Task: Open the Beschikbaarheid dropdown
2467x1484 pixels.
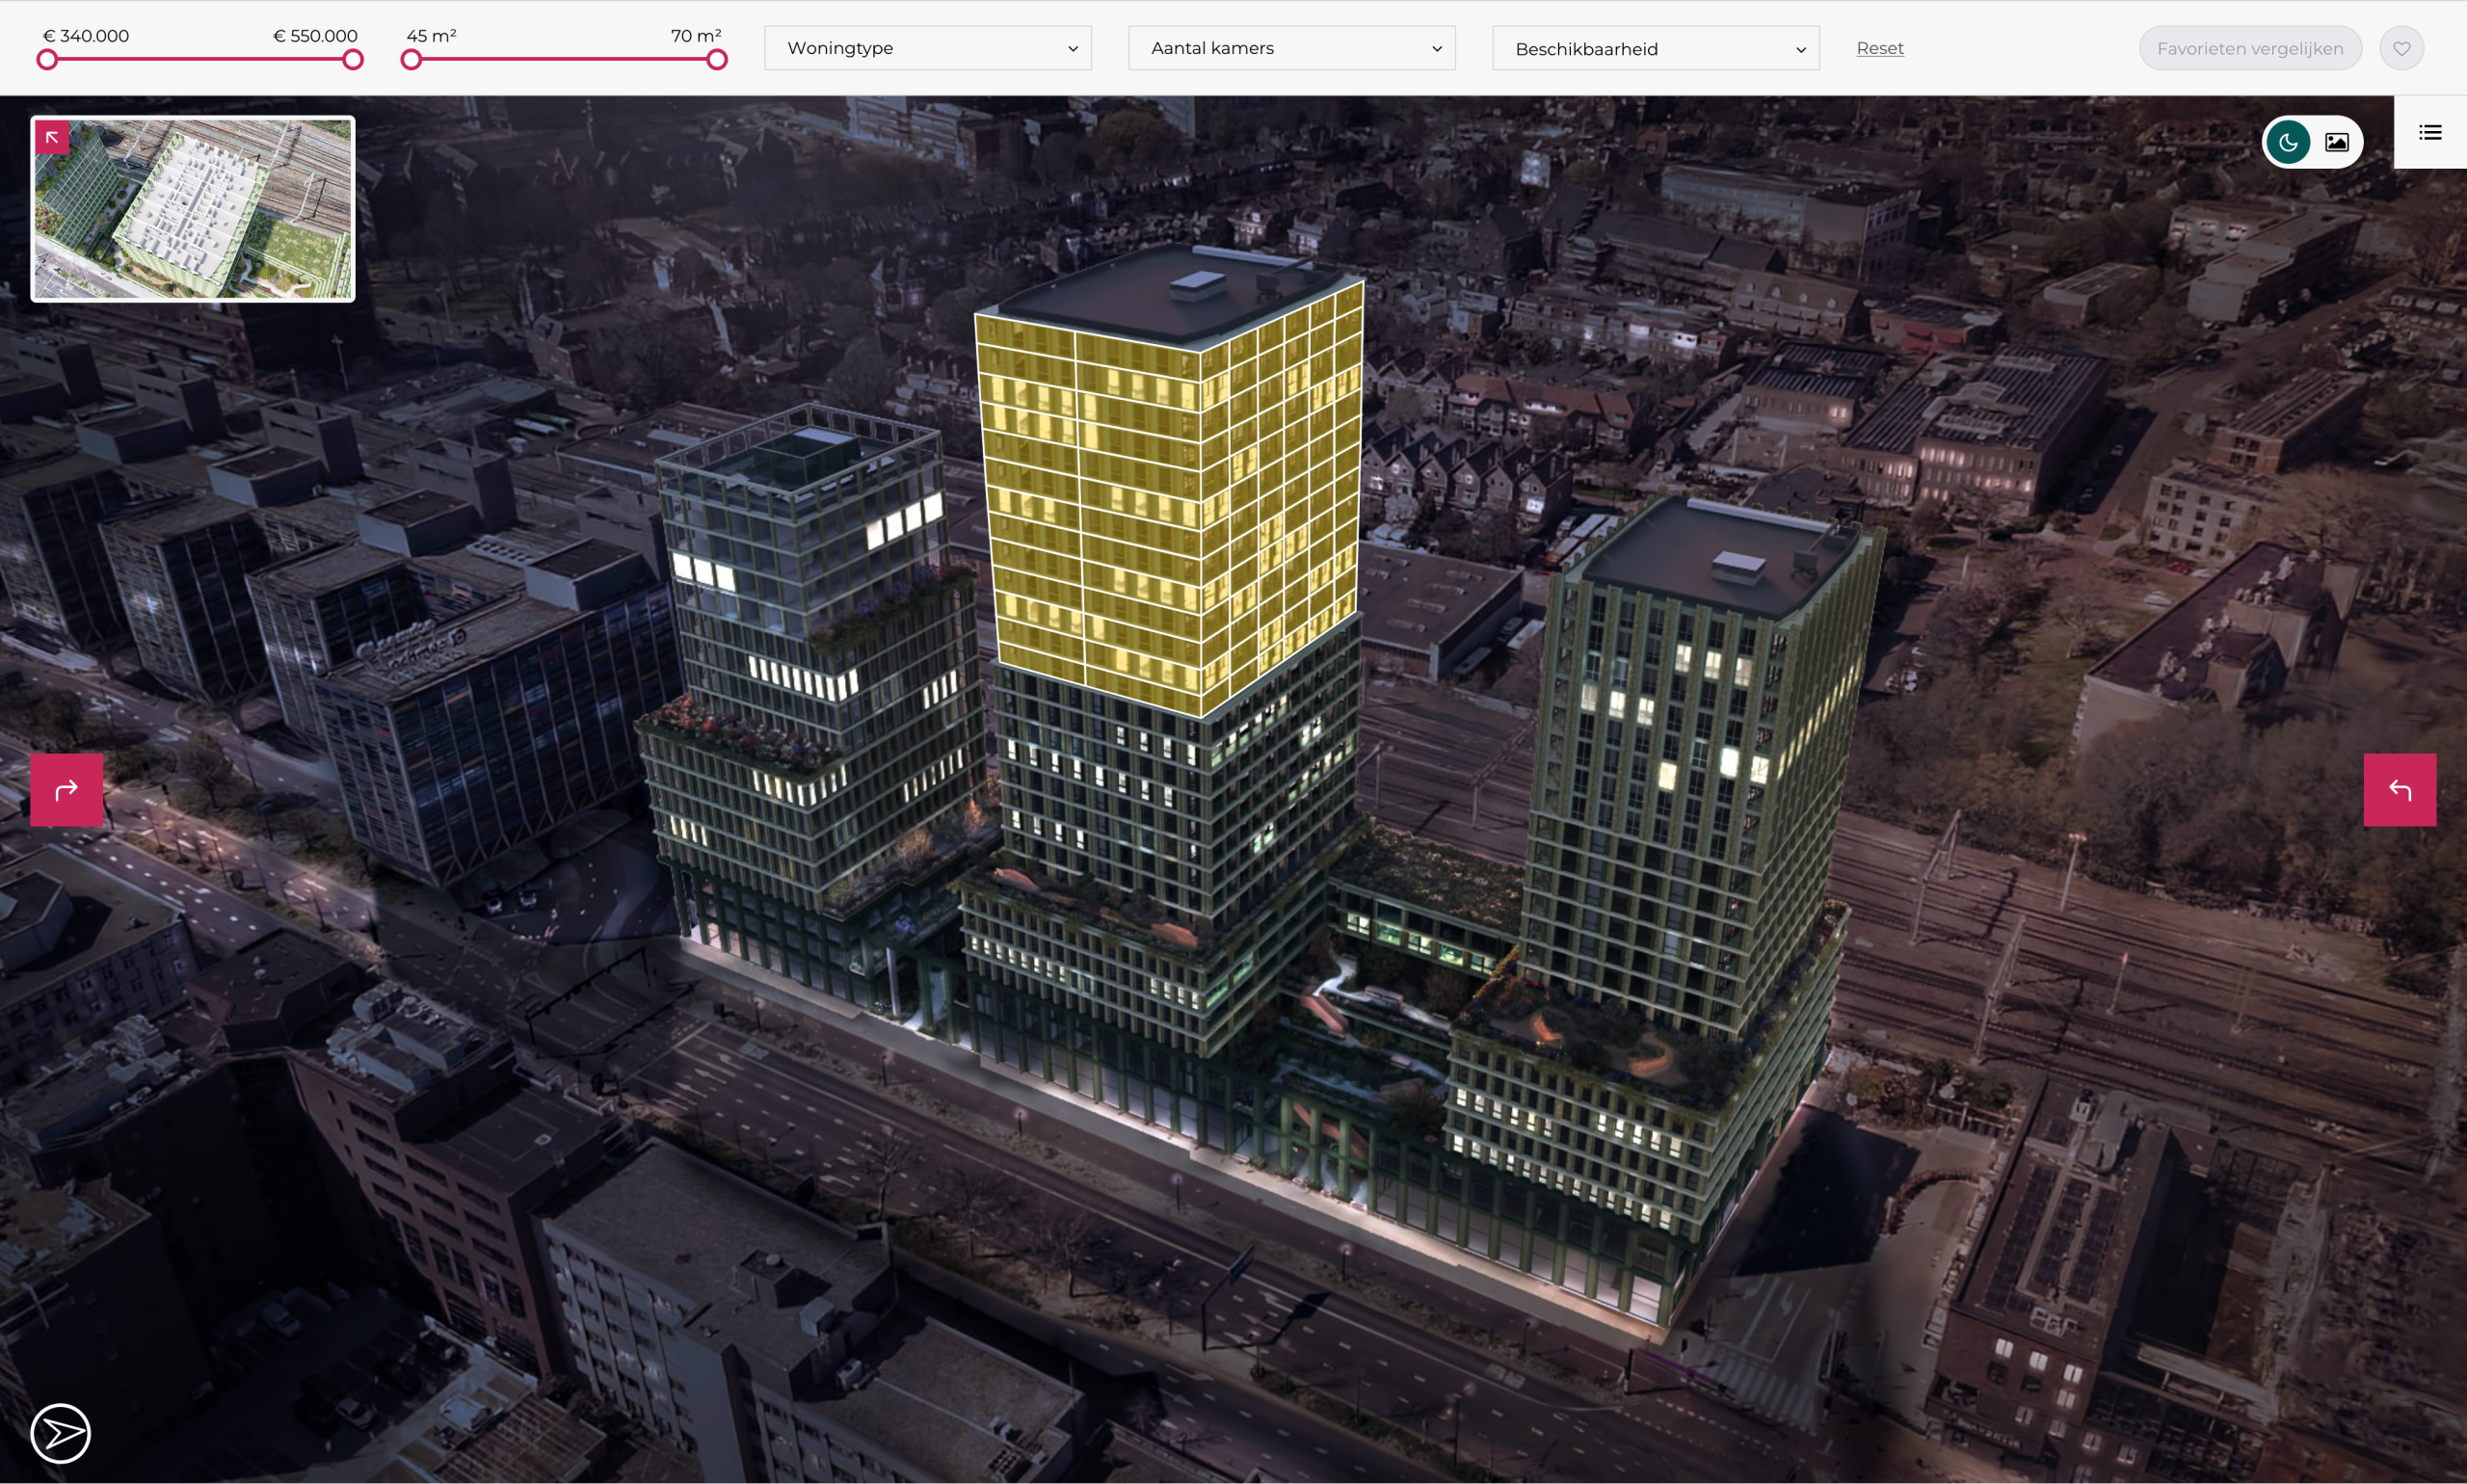Action: click(x=1655, y=48)
